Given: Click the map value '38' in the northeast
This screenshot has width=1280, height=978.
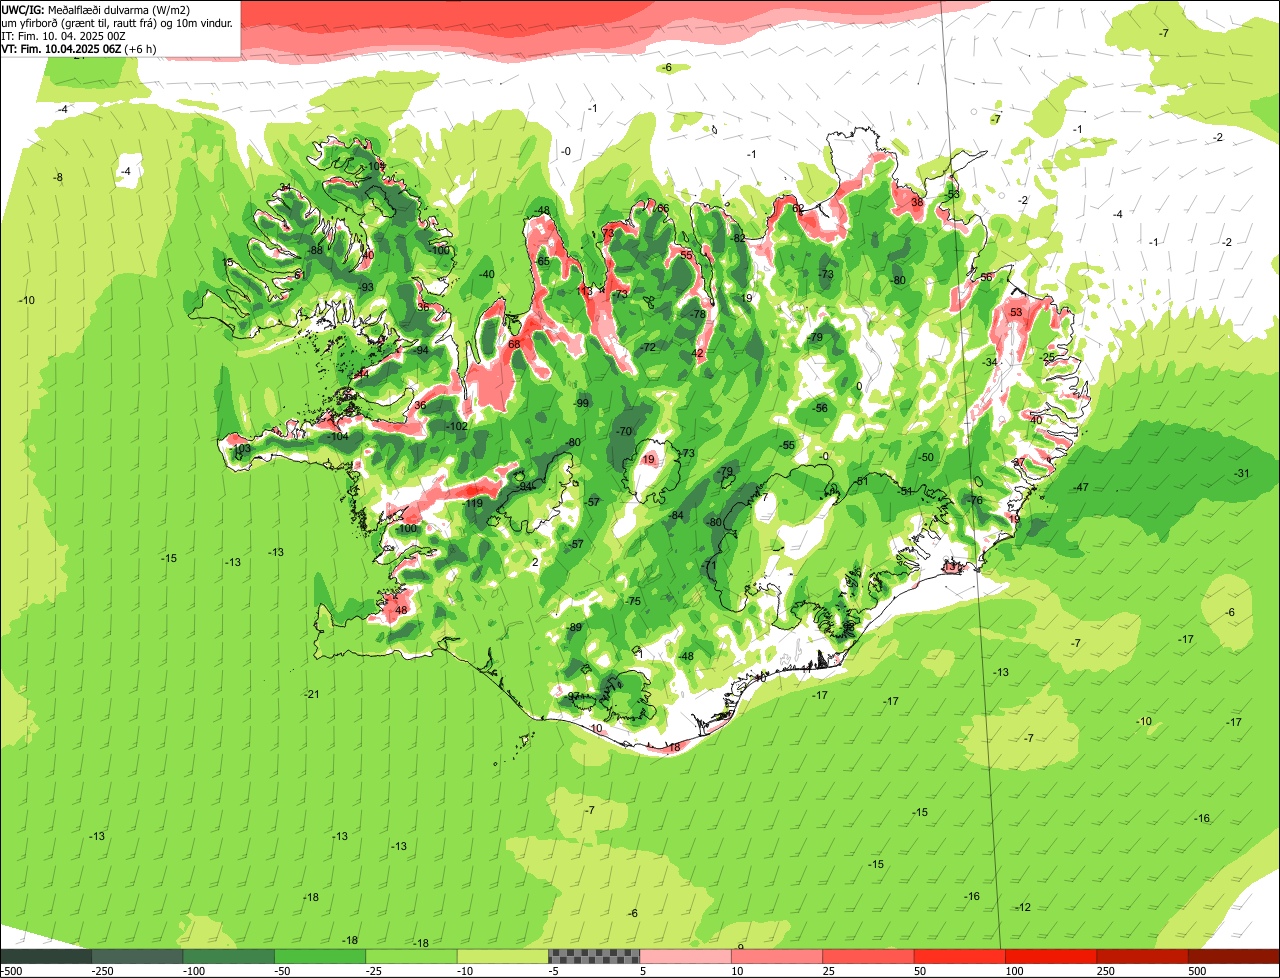Looking at the screenshot, I should (917, 202).
